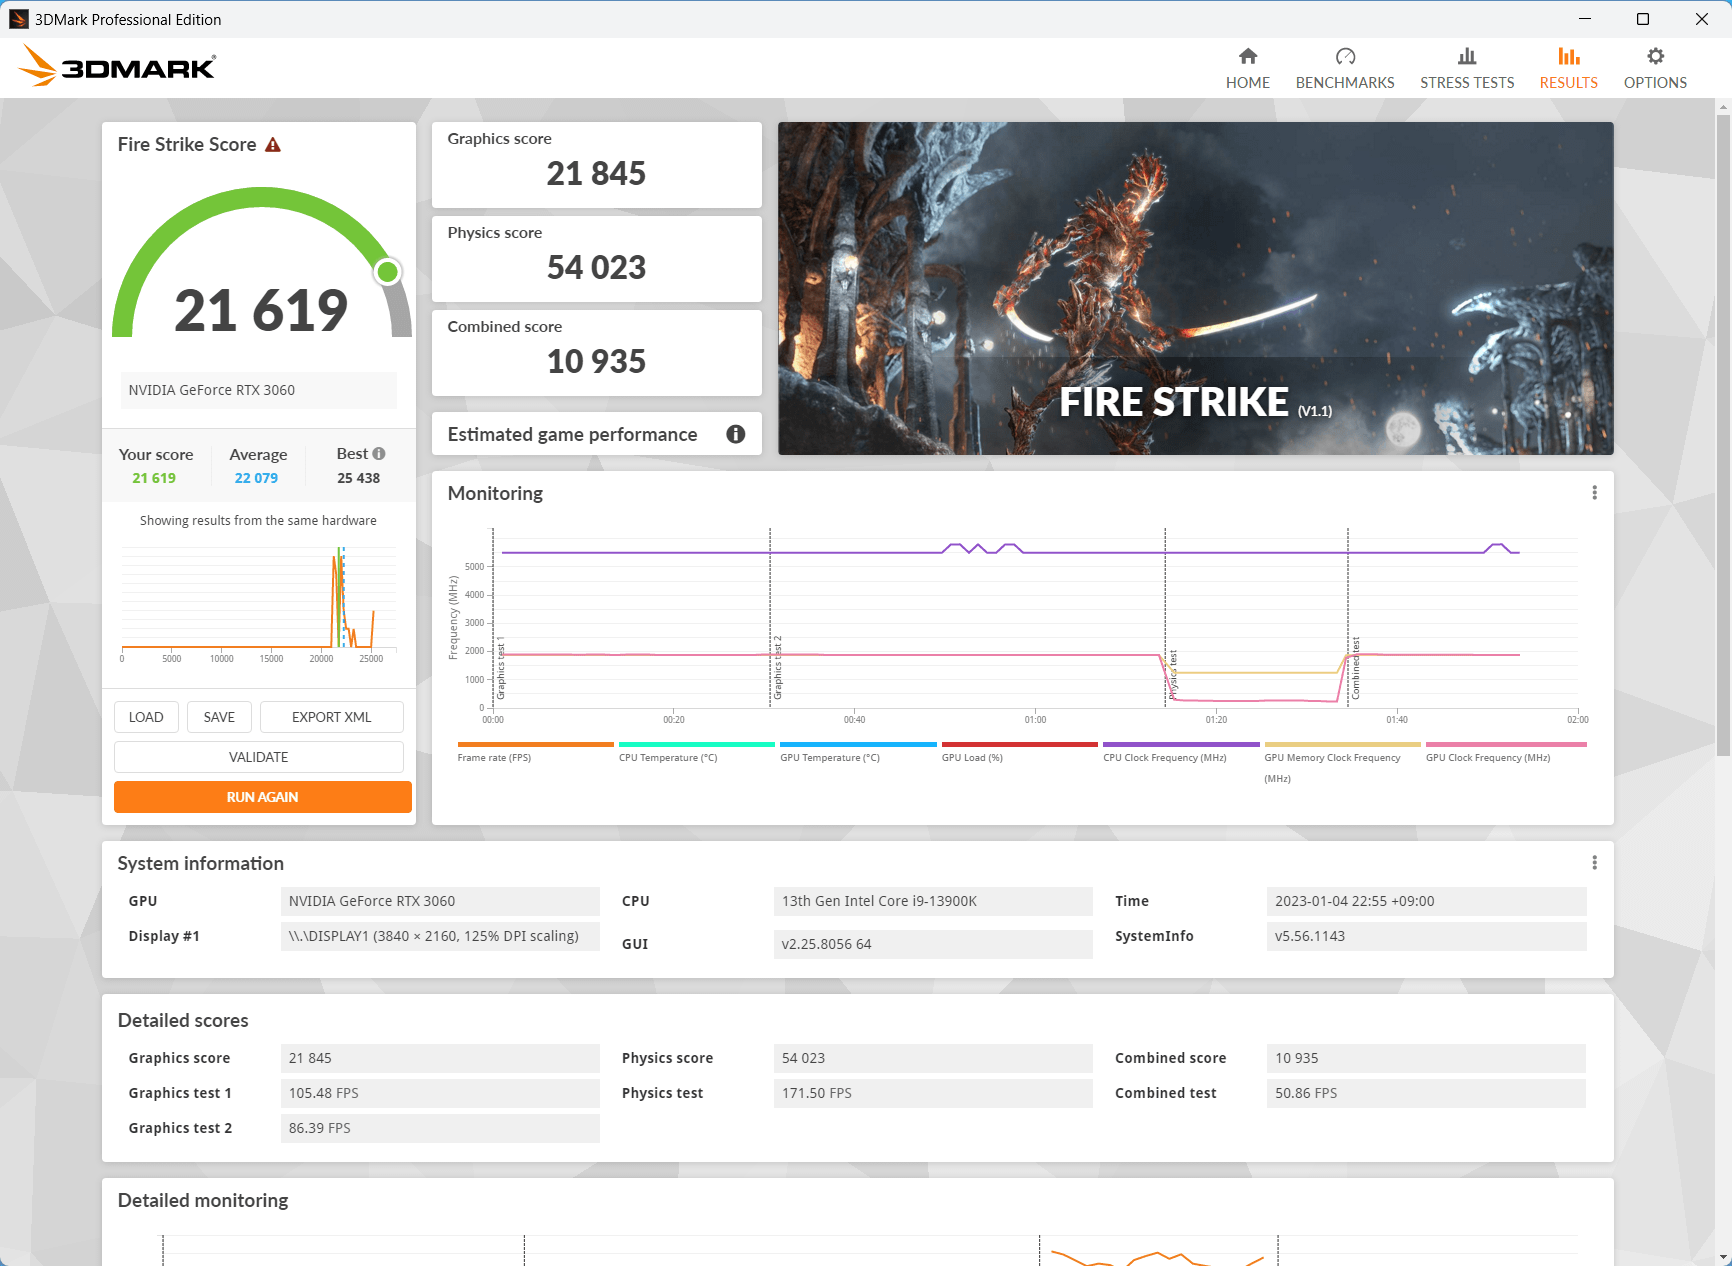Toggle GPU Memory Clock Frequency legend entry

click(x=1342, y=763)
